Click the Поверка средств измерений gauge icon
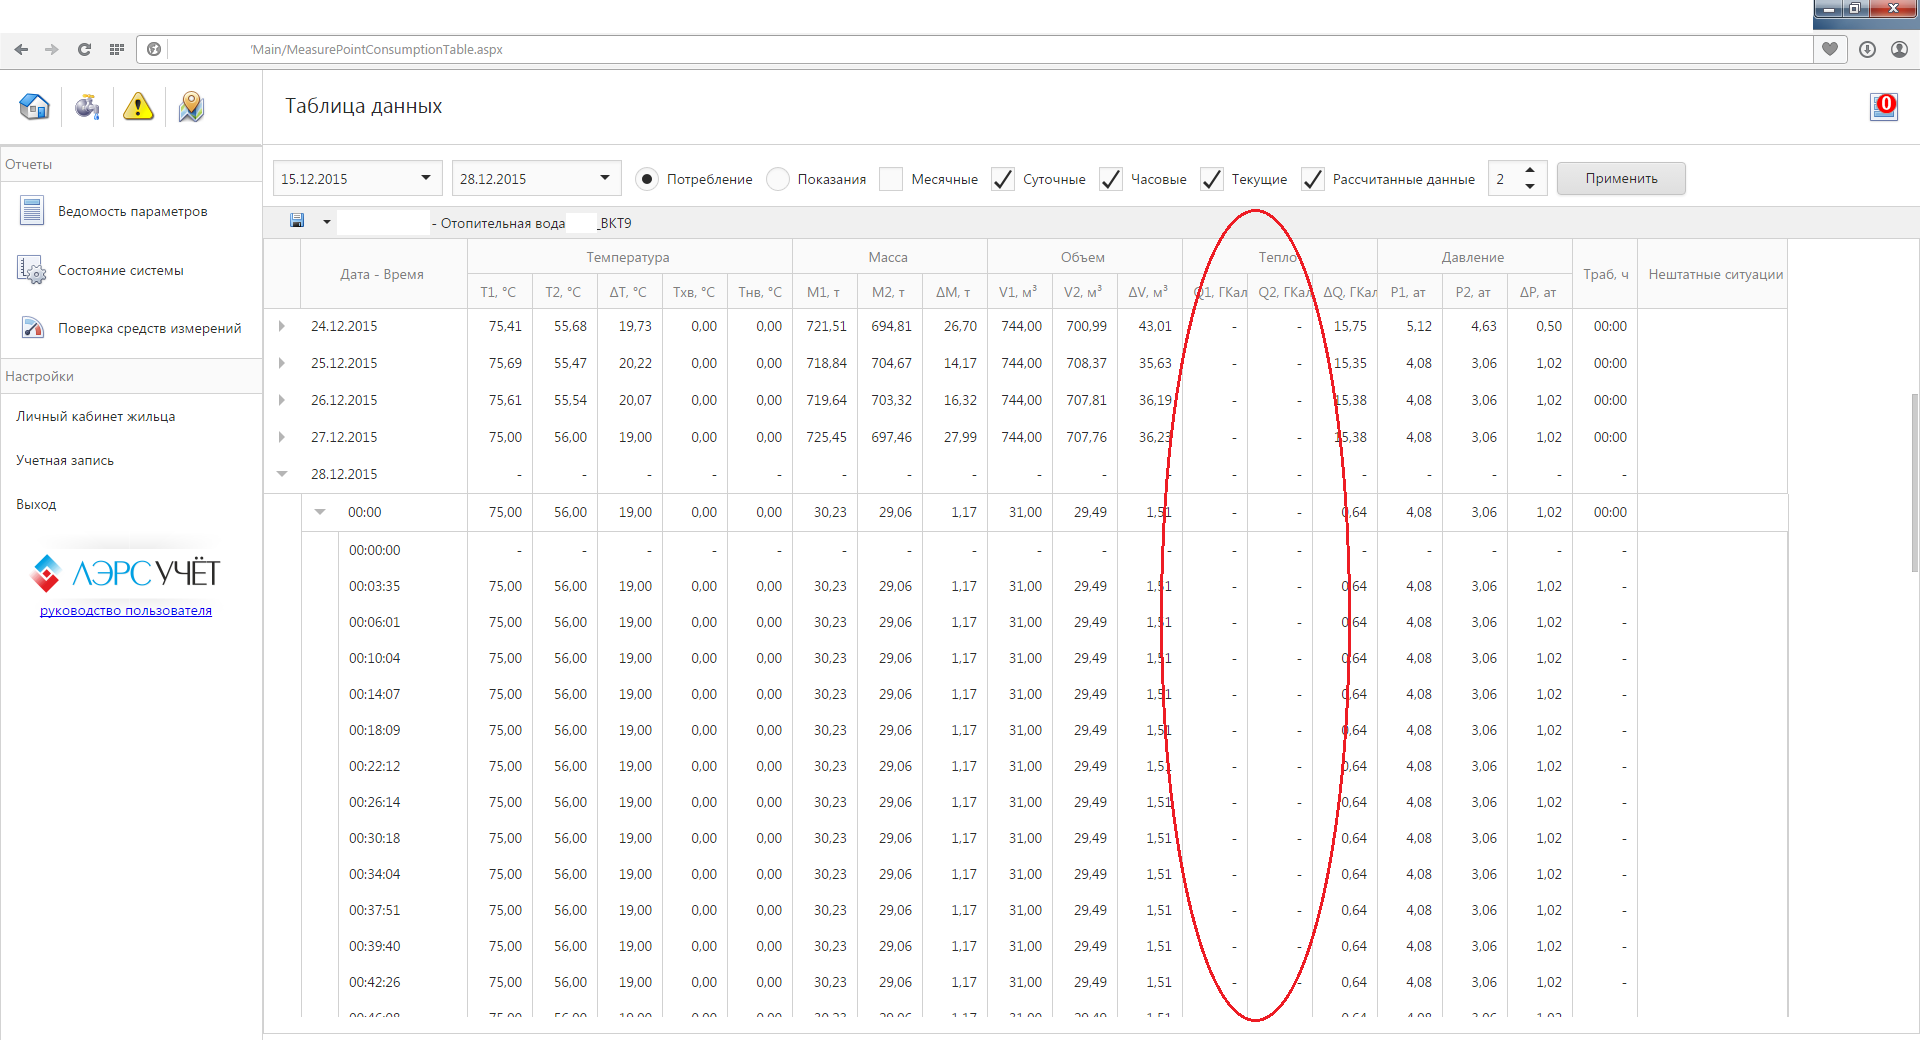 (x=32, y=328)
